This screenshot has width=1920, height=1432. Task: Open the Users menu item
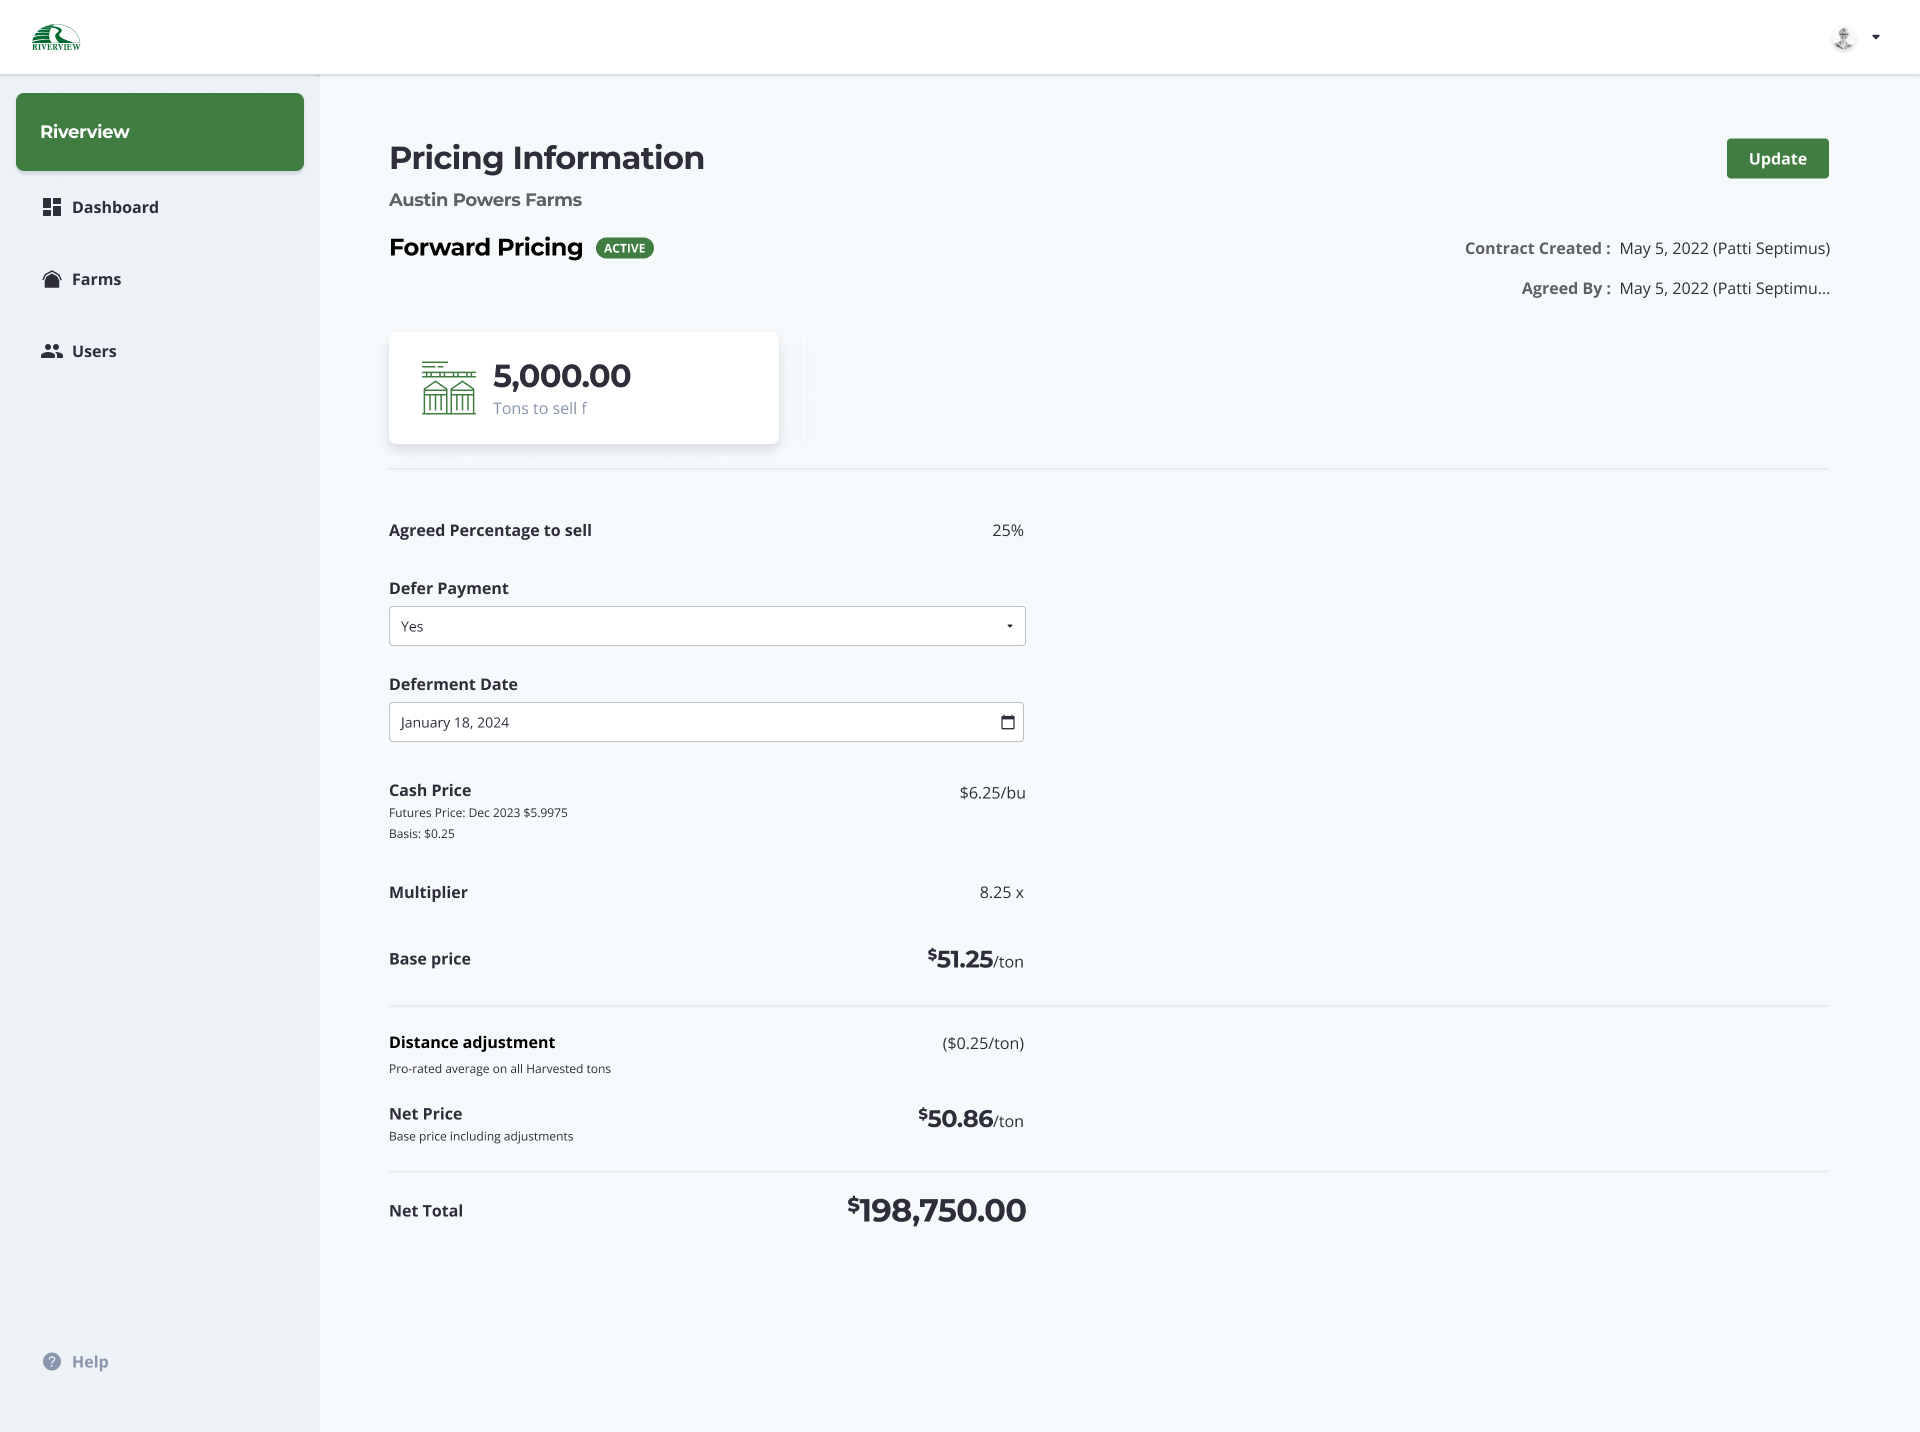tap(94, 351)
